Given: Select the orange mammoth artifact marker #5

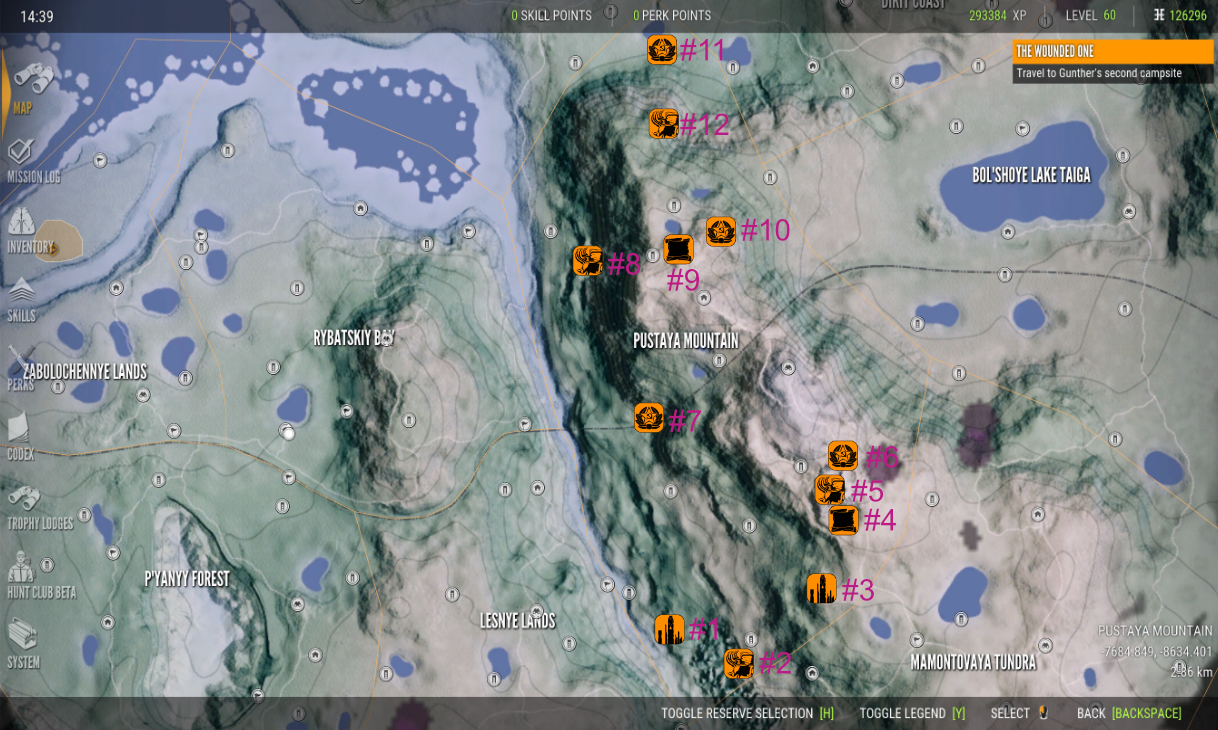Looking at the screenshot, I should coord(830,490).
